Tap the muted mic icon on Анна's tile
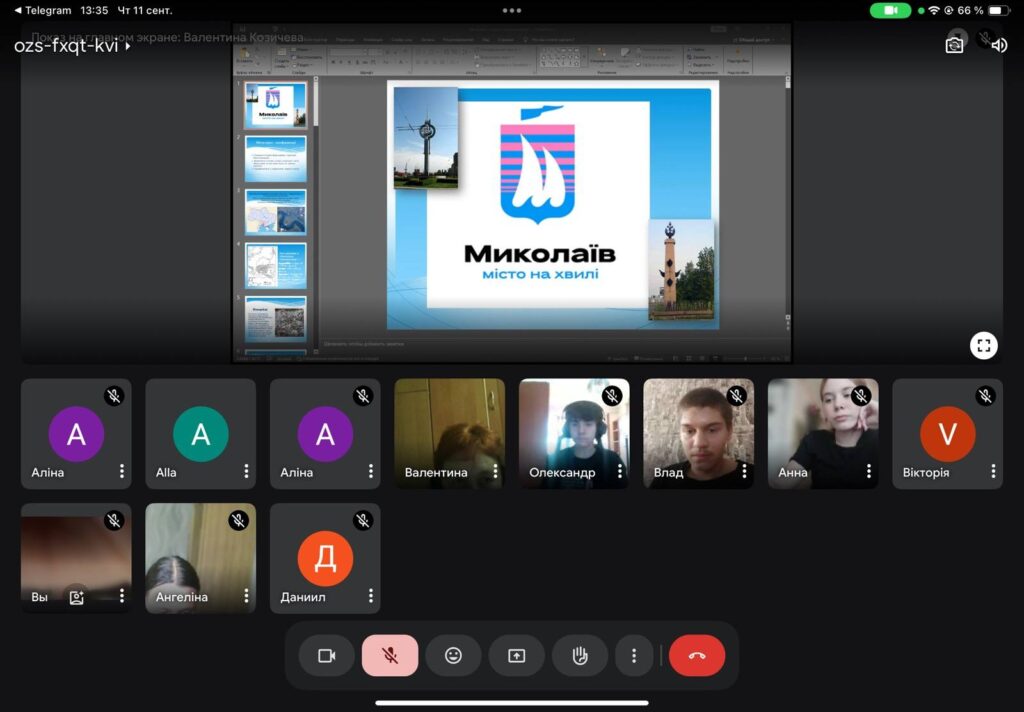This screenshot has width=1024, height=712. pyautogui.click(x=861, y=396)
